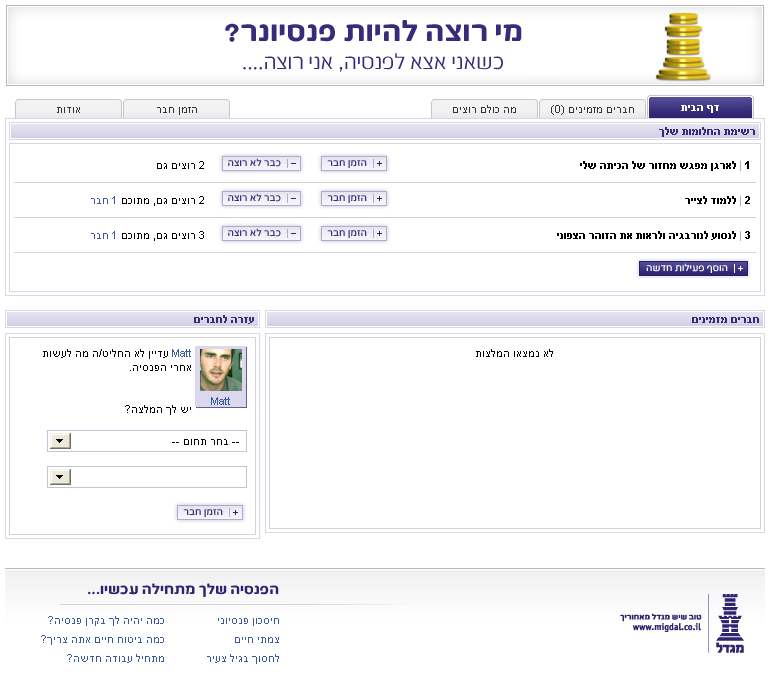The height and width of the screenshot is (674, 770).
Task: Click הזמן חבר button for dream 1
Action: [354, 164]
